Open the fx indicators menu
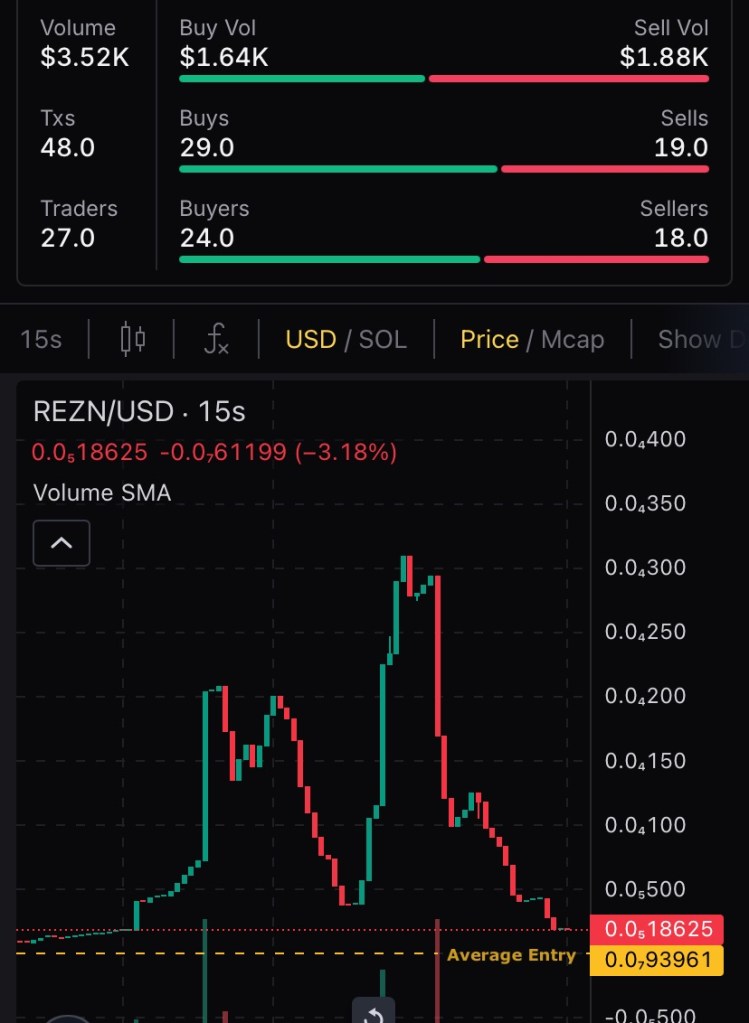 click(216, 339)
